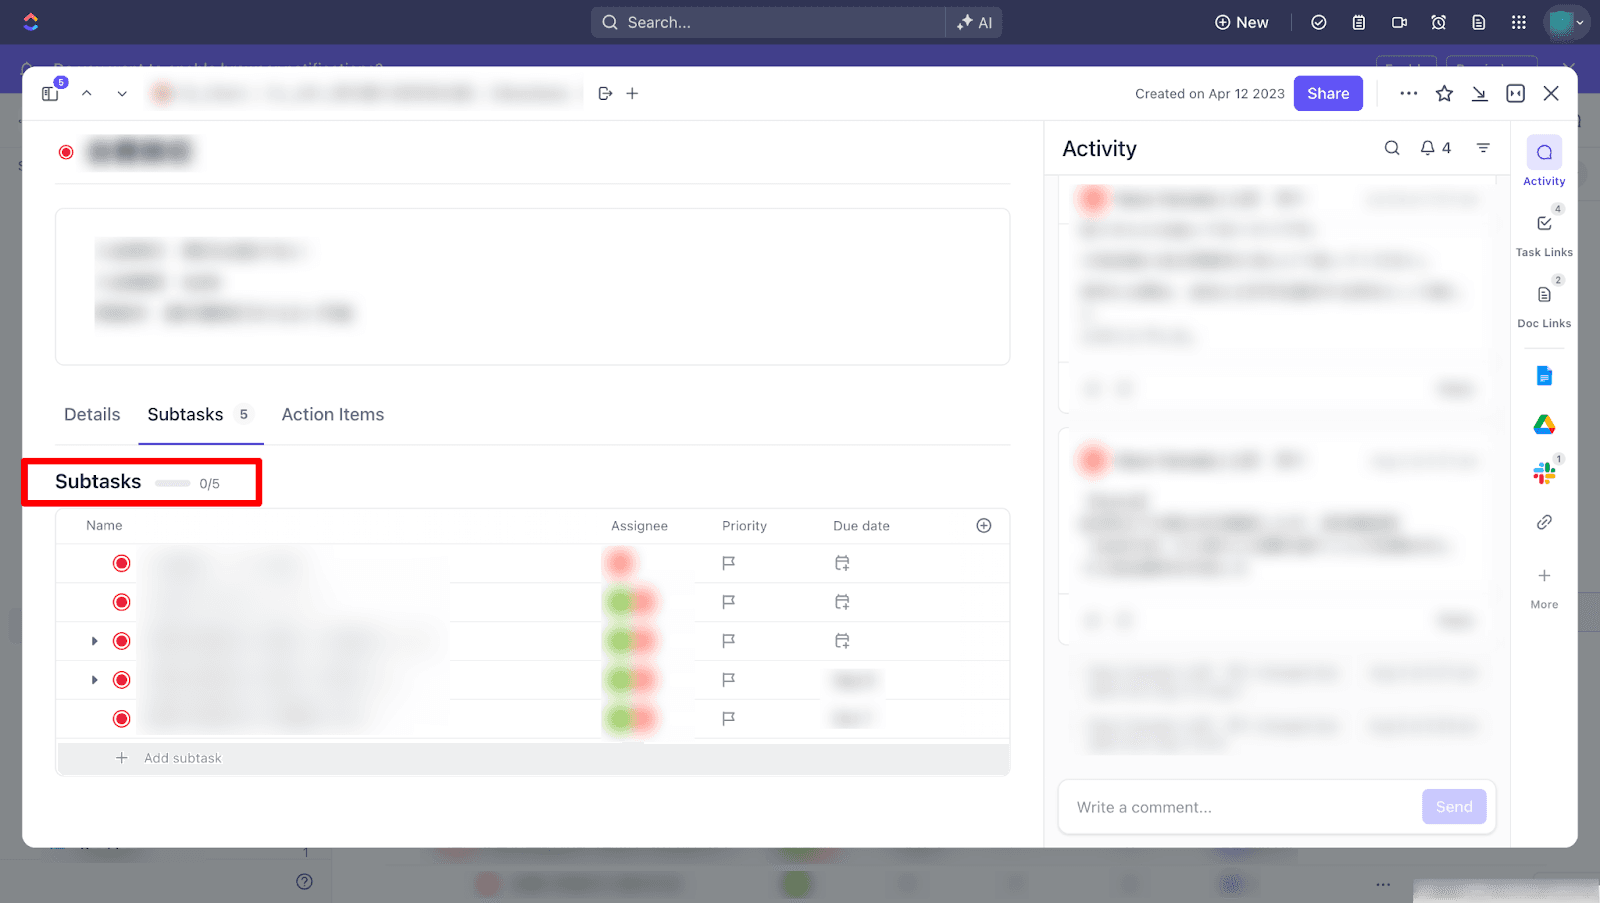Click More plus in right sidebar
The image size is (1600, 903).
(x=1544, y=587)
